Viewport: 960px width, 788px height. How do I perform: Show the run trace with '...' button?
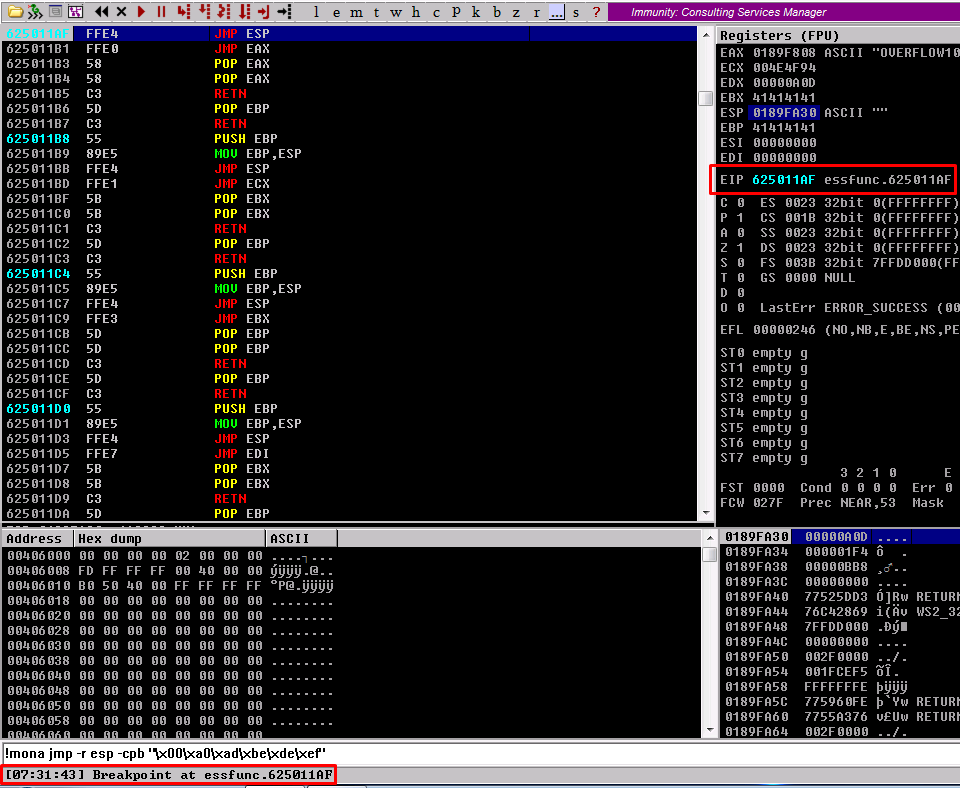click(x=557, y=12)
